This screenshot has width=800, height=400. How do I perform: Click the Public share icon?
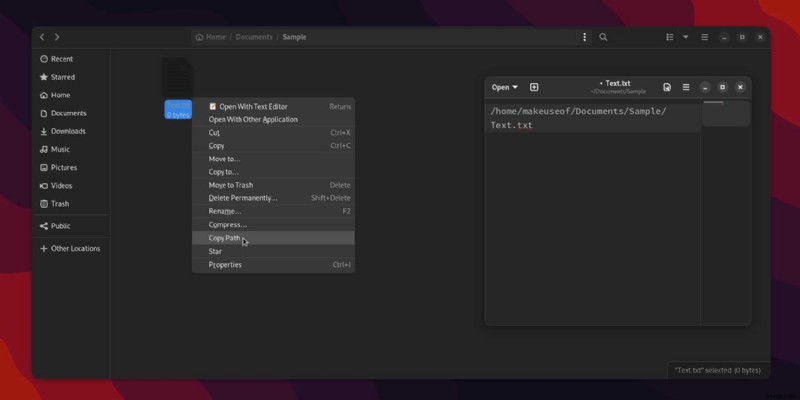coord(44,226)
